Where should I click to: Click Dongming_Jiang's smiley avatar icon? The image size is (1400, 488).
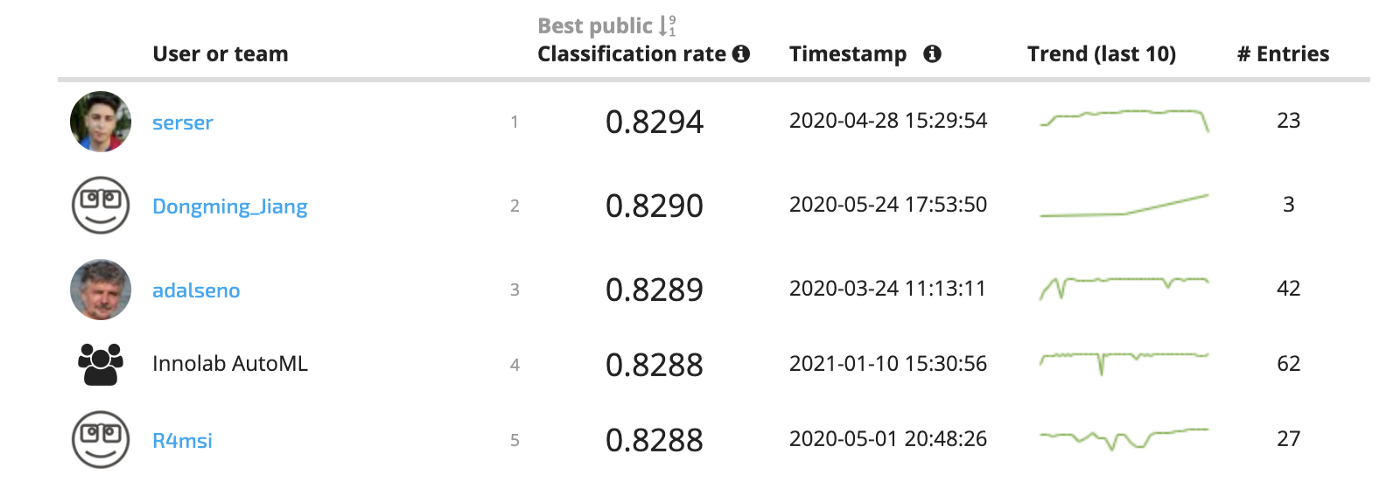[101, 206]
